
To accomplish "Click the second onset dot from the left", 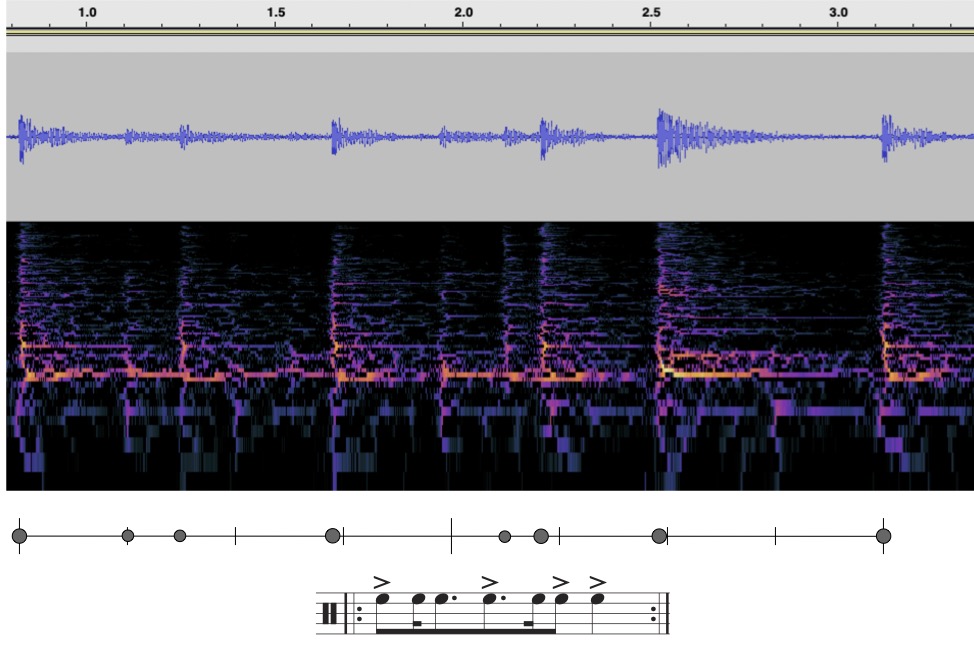I will [x=128, y=536].
